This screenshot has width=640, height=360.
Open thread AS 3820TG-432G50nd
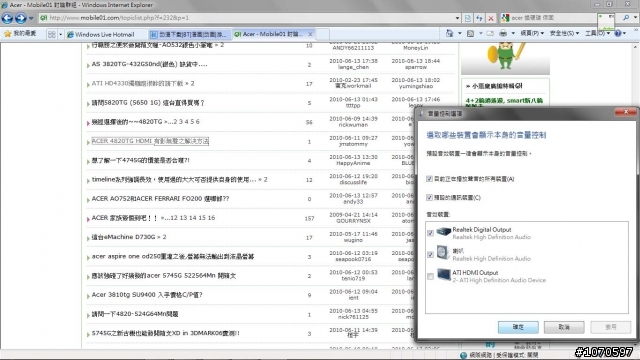click(x=149, y=64)
